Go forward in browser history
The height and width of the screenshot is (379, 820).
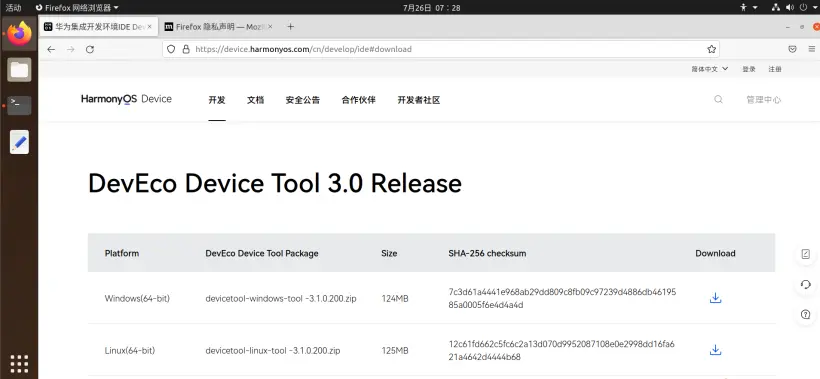[71, 49]
